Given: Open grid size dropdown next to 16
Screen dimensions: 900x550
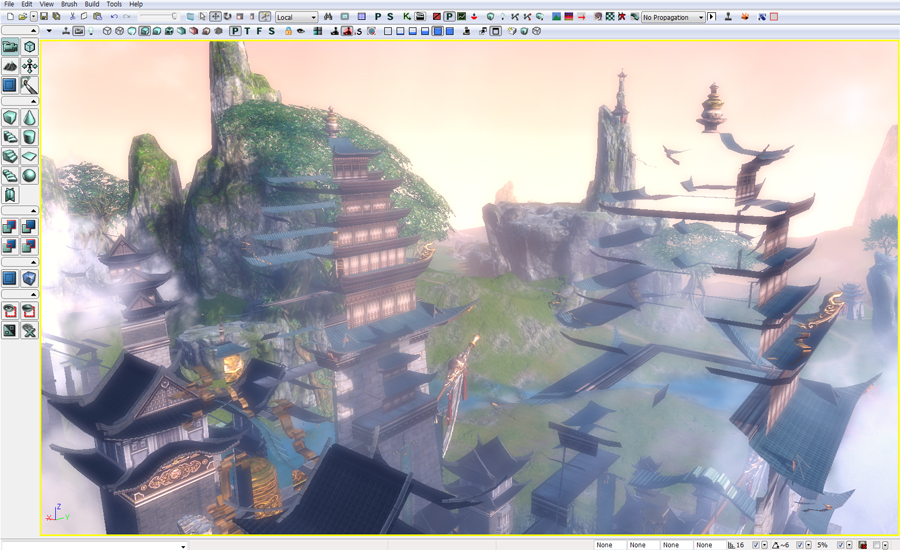Looking at the screenshot, I should [x=765, y=545].
